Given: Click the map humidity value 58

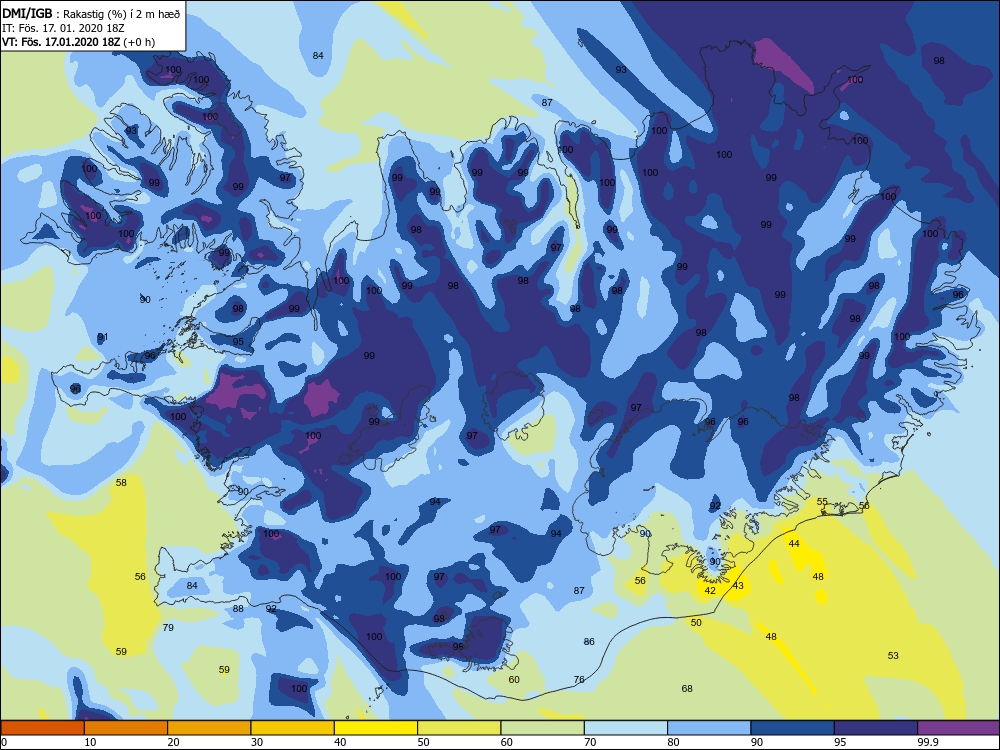Looking at the screenshot, I should coord(121,483).
